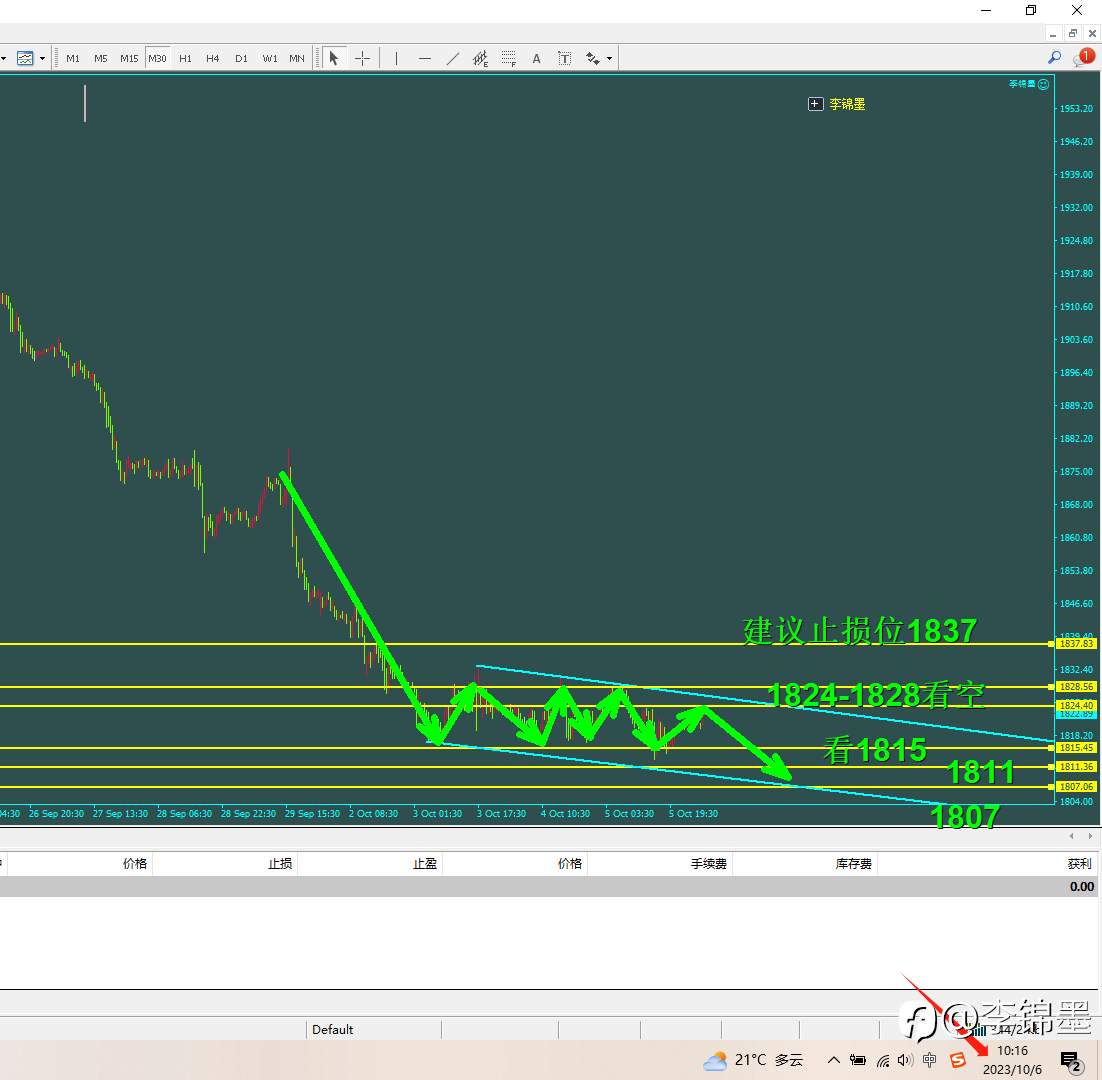Expand the arrows tool dropdown
1102x1080 pixels.
(609, 58)
